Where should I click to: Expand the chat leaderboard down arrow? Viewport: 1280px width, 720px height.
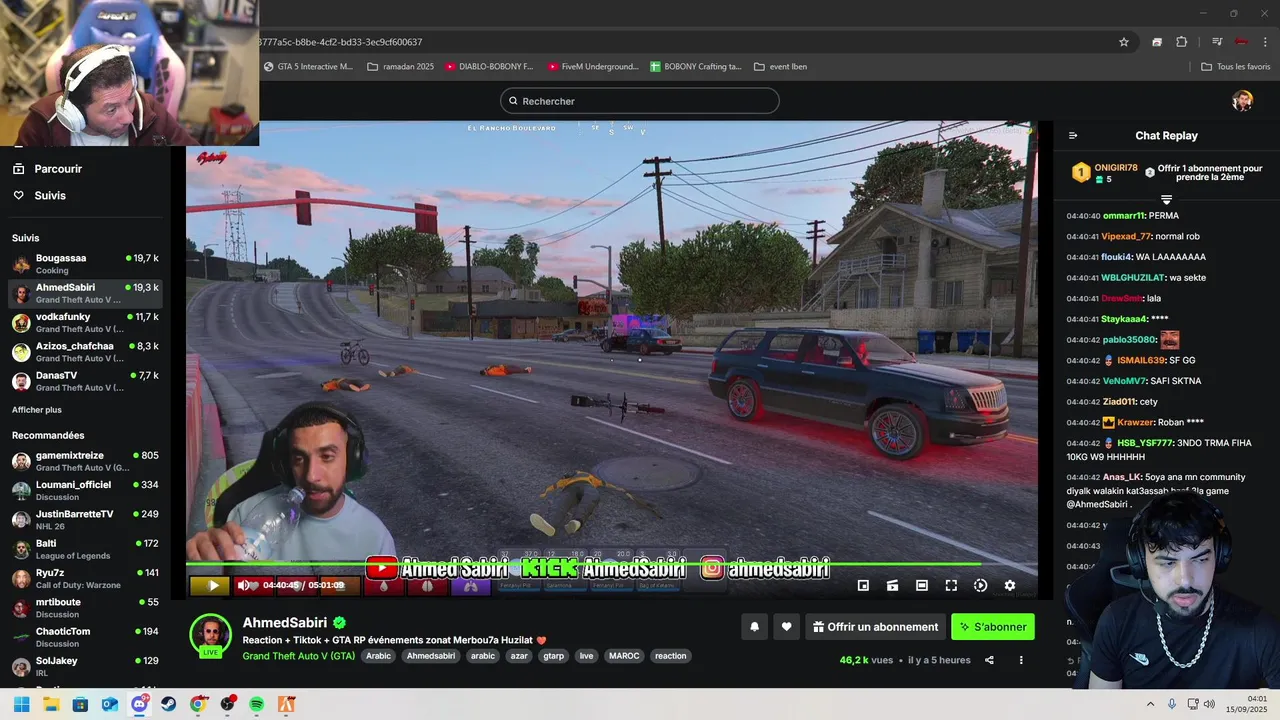click(x=1166, y=200)
